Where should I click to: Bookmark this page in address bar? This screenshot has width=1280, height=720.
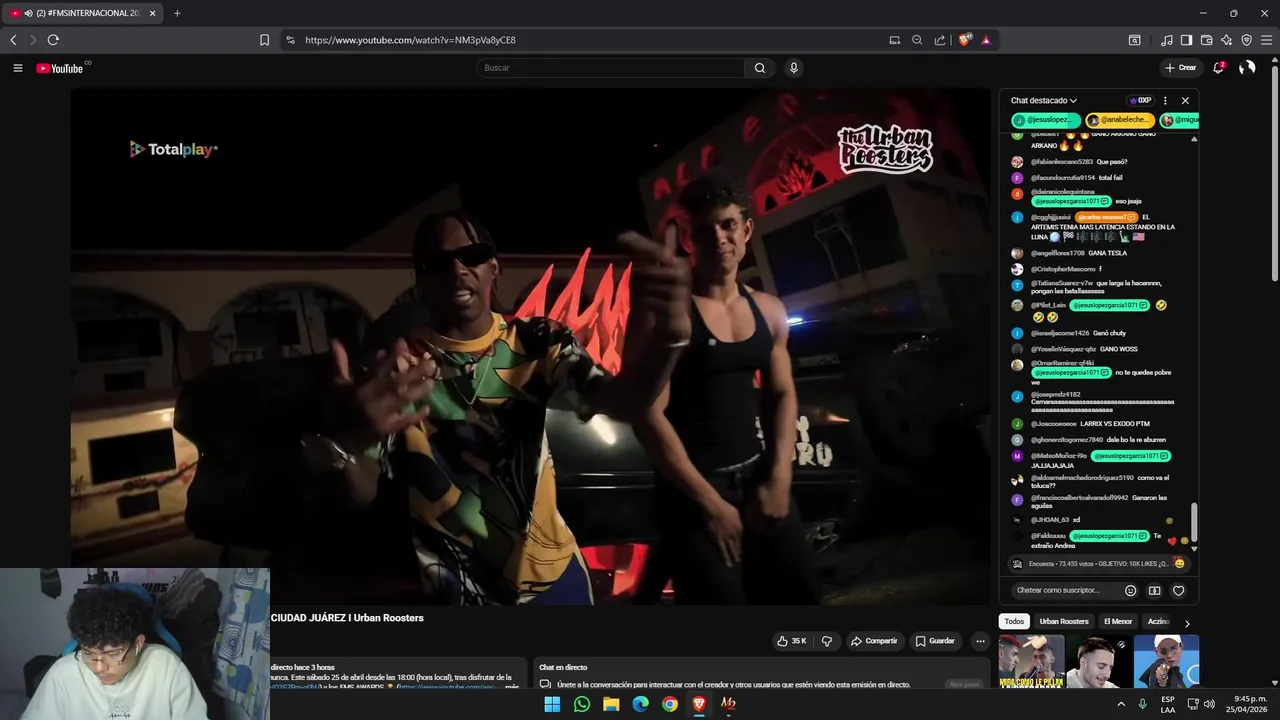pos(264,40)
